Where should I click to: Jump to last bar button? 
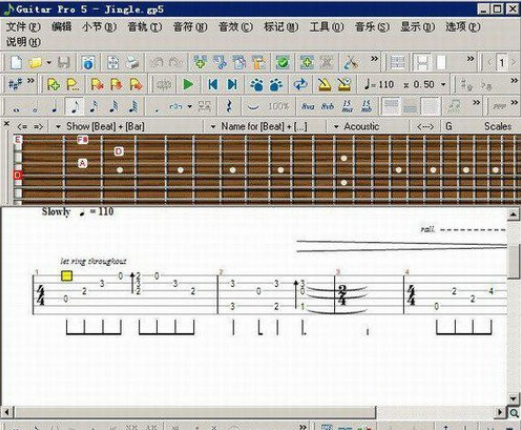(x=232, y=85)
